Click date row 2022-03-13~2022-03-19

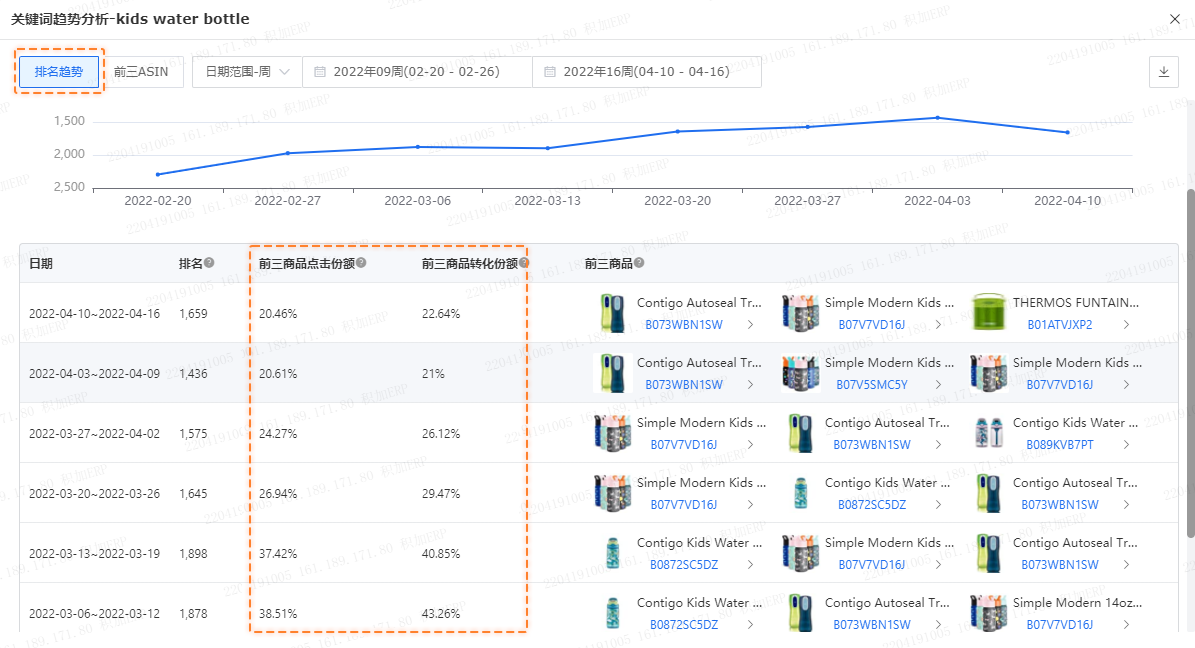tap(95, 553)
